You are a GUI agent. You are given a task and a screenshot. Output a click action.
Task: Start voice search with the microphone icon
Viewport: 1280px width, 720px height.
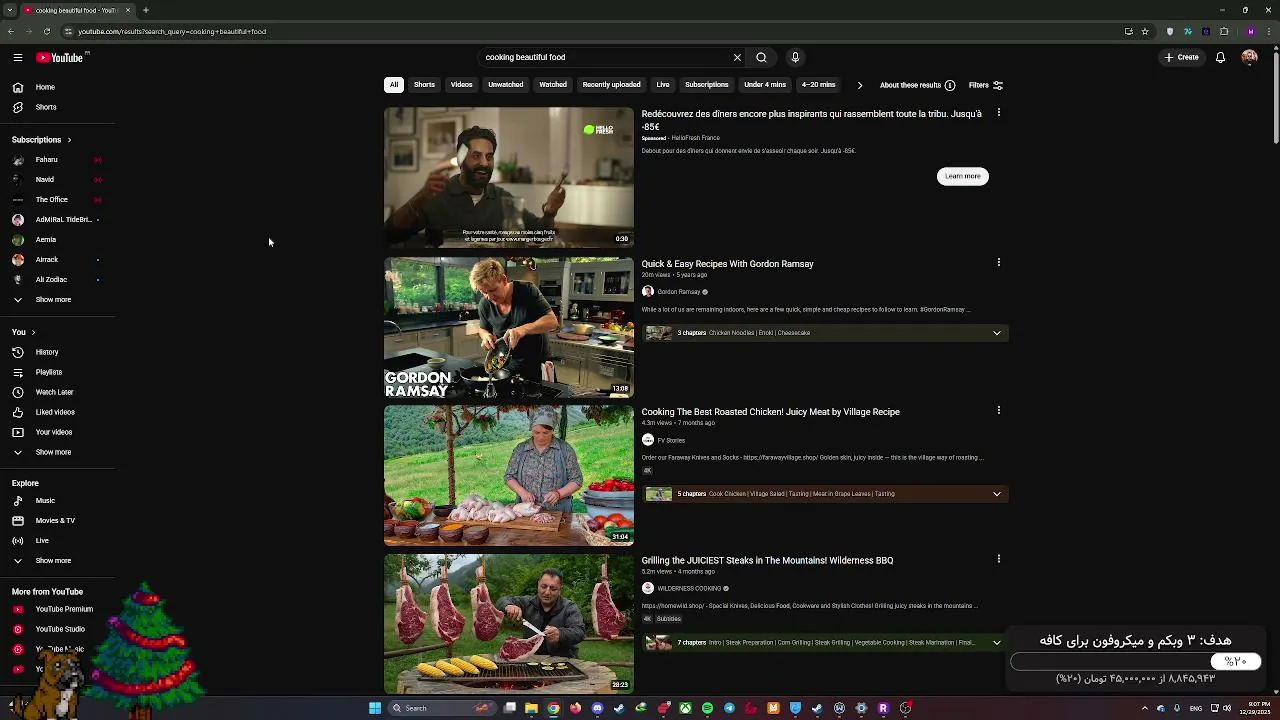795,58
